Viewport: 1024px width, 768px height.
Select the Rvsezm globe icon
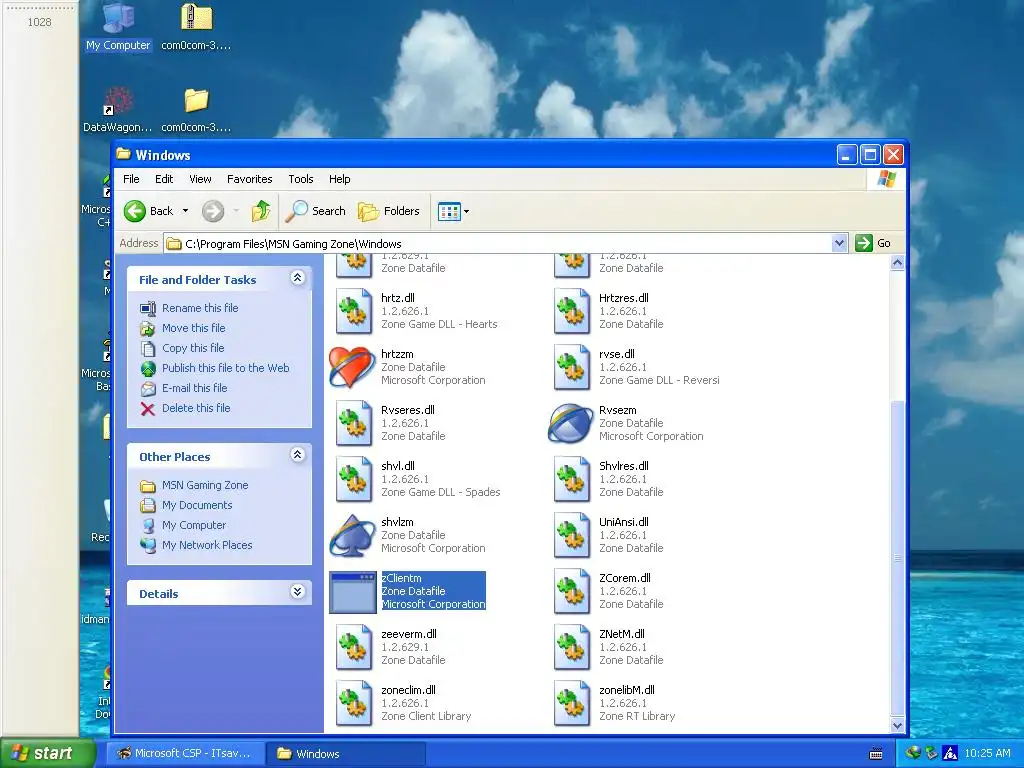570,423
